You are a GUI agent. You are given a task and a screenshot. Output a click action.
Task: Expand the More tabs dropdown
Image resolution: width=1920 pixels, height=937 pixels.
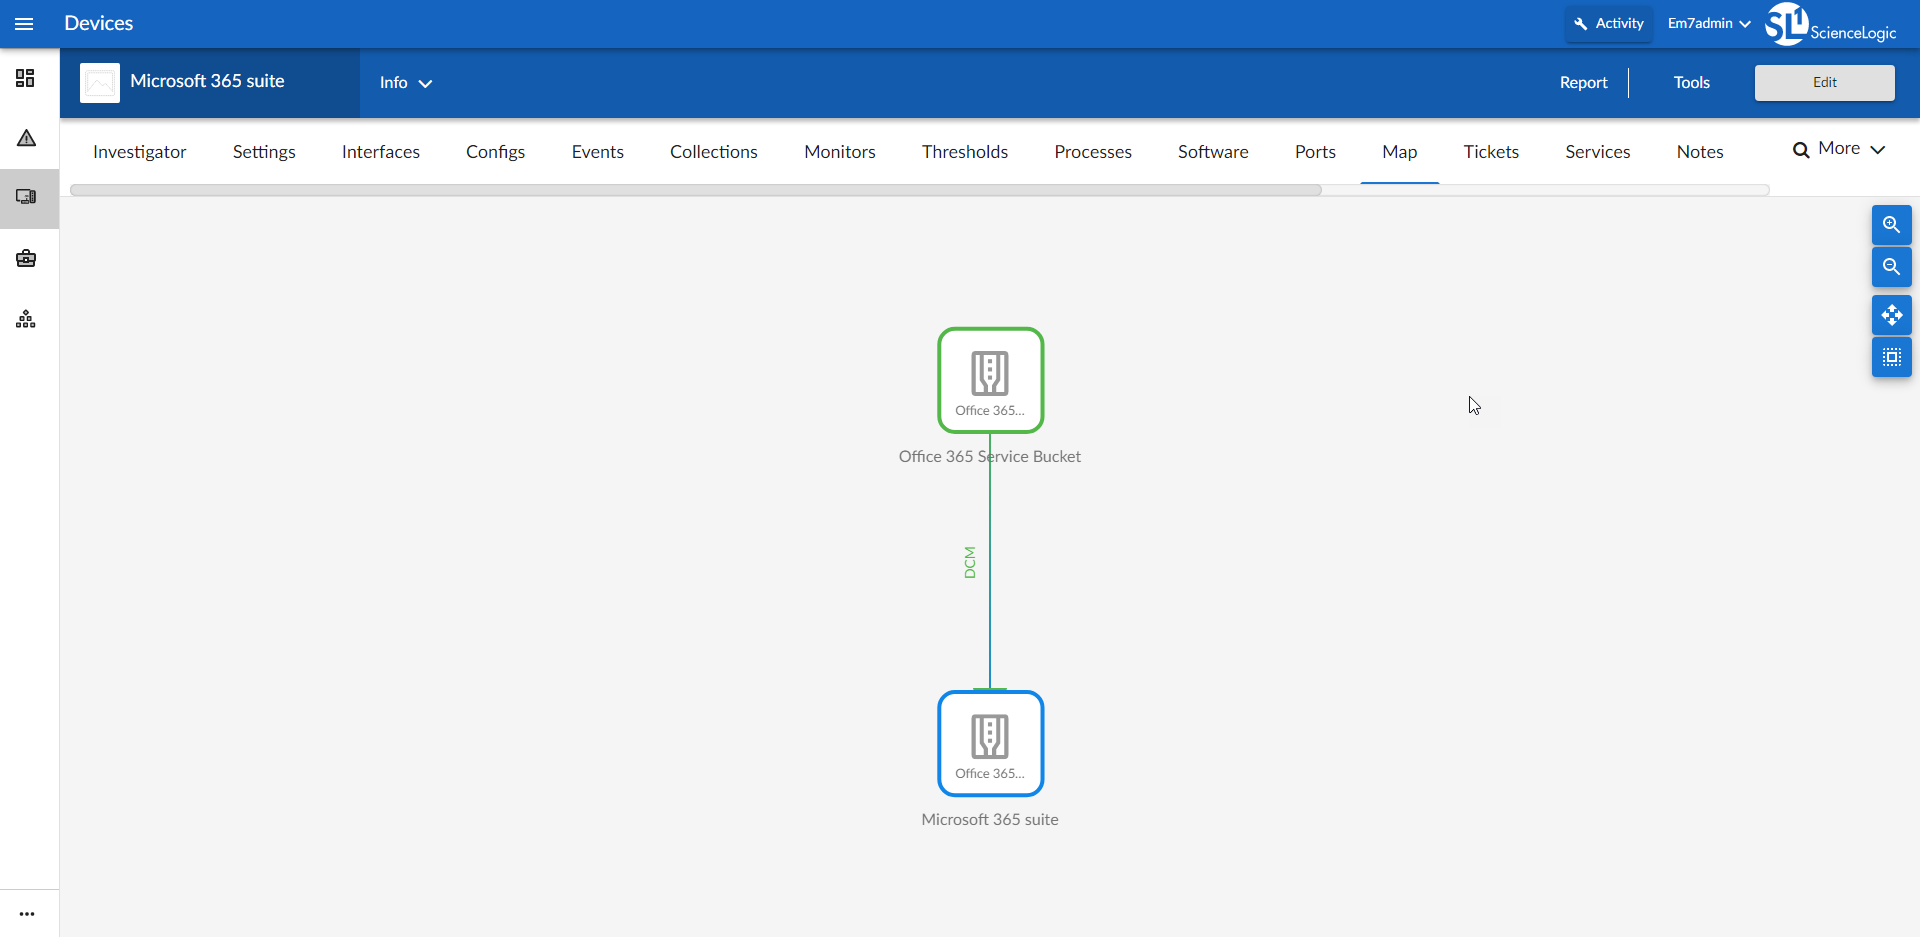pyautogui.click(x=1851, y=149)
